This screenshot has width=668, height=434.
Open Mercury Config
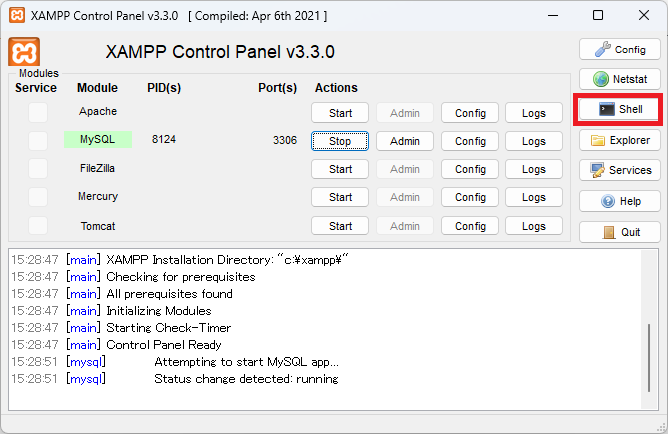click(470, 197)
